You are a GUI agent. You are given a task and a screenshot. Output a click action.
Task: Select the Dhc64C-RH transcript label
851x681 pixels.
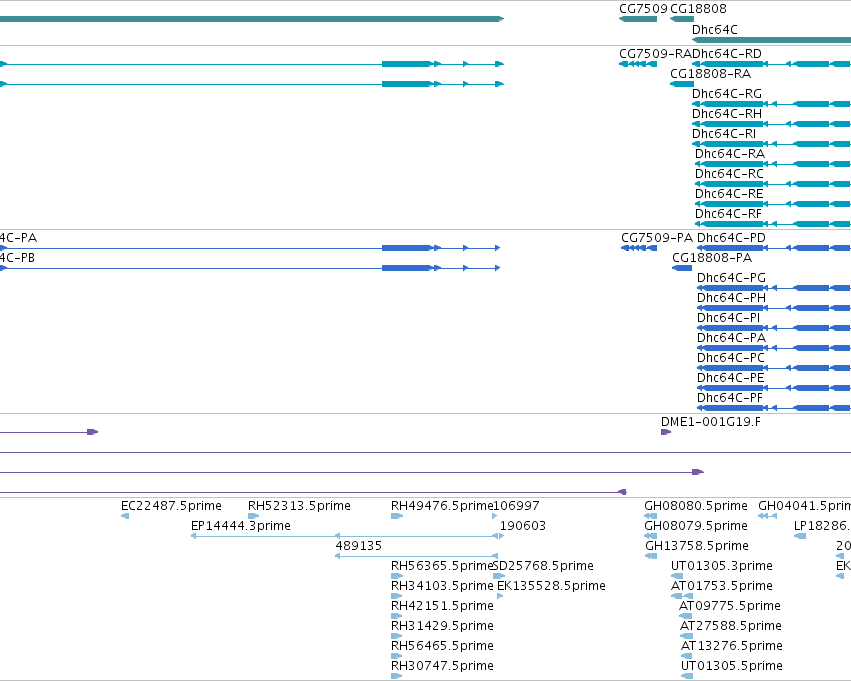pos(727,114)
